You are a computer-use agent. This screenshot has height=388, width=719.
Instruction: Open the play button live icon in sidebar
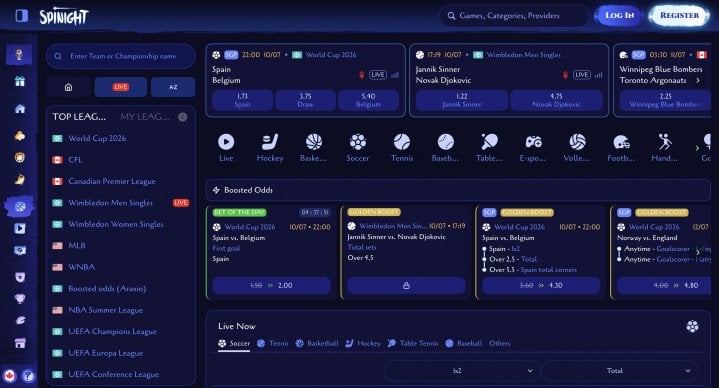(x=20, y=228)
